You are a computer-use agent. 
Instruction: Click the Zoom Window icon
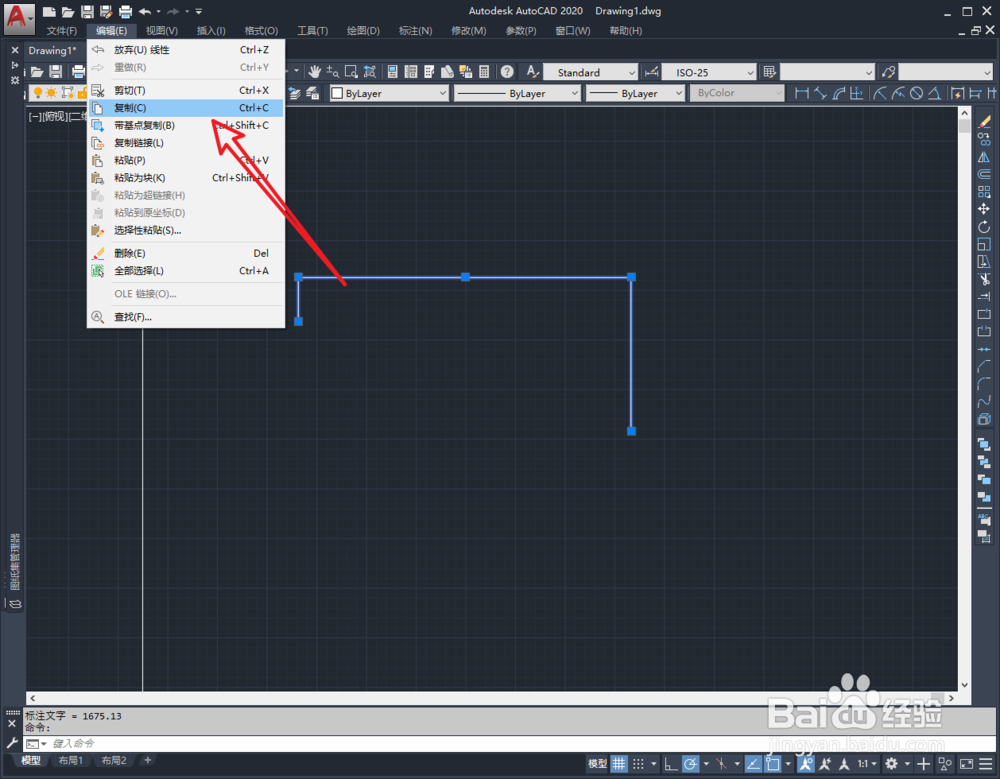click(351, 72)
